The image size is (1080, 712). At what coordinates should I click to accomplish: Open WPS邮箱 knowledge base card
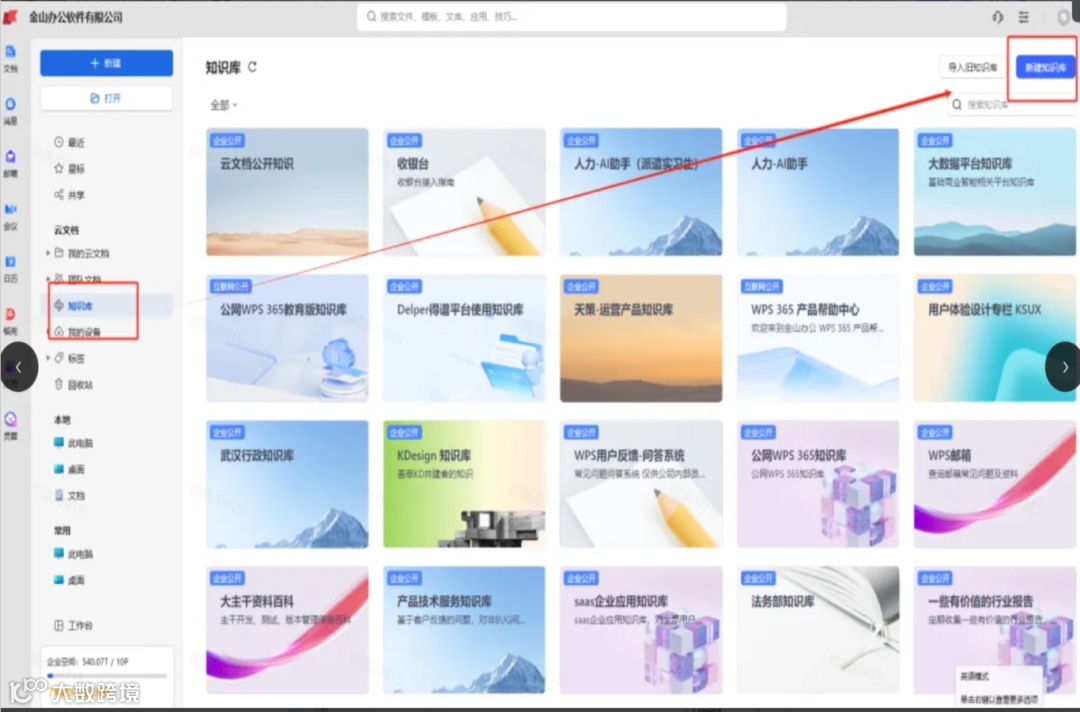(x=995, y=484)
